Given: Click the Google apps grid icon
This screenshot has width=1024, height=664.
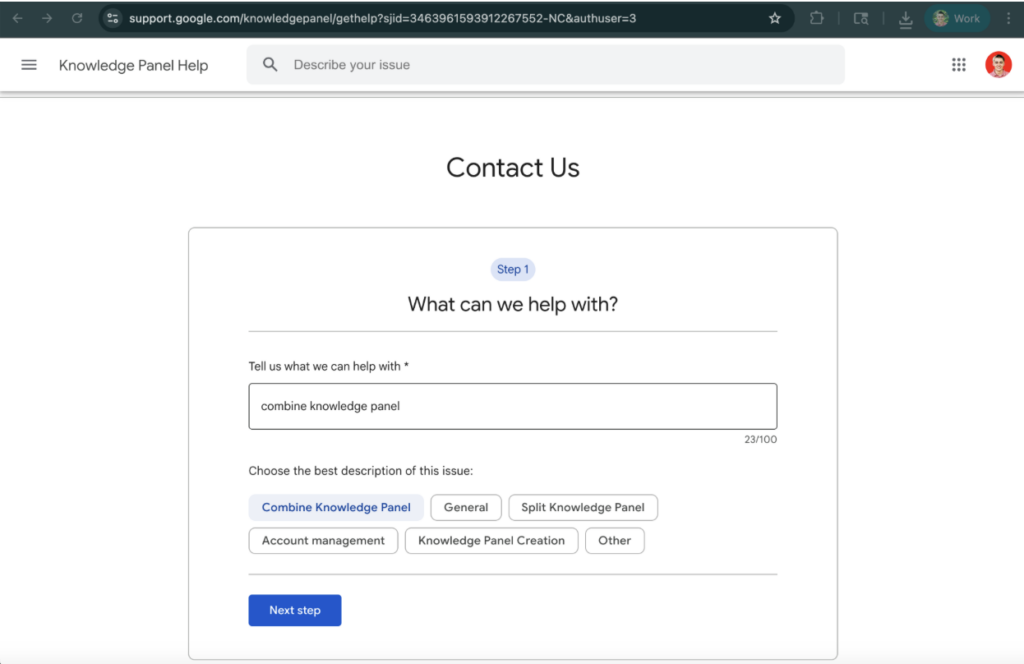Looking at the screenshot, I should click(958, 65).
